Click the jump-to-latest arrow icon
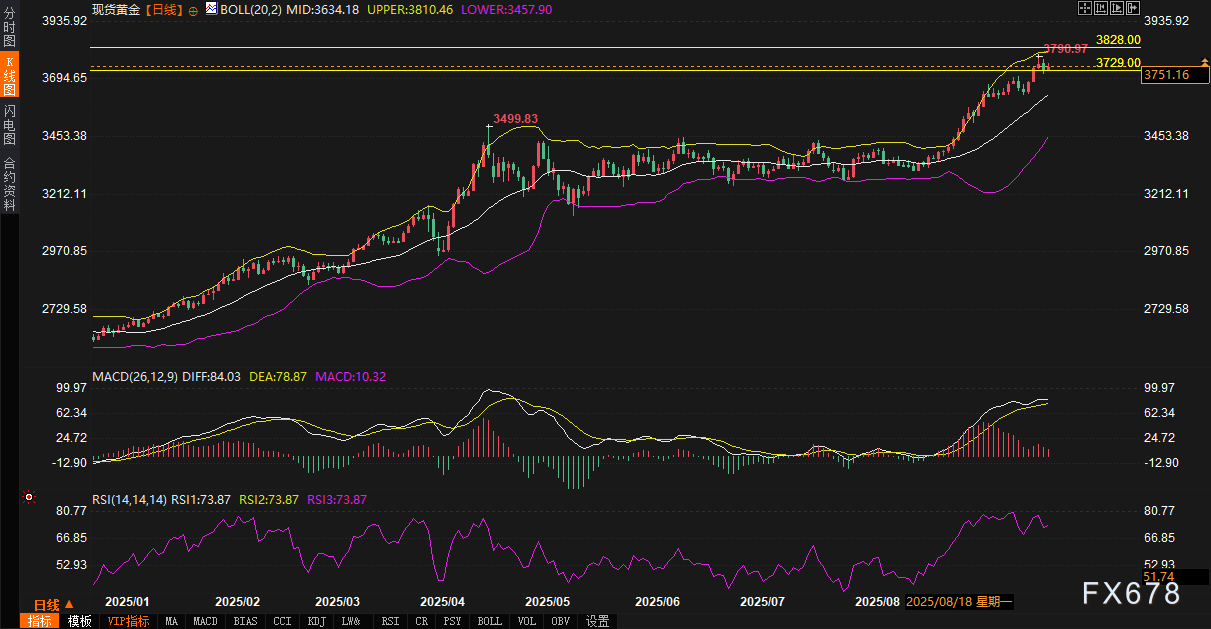Image resolution: width=1211 pixels, height=629 pixels. tap(1133, 8)
